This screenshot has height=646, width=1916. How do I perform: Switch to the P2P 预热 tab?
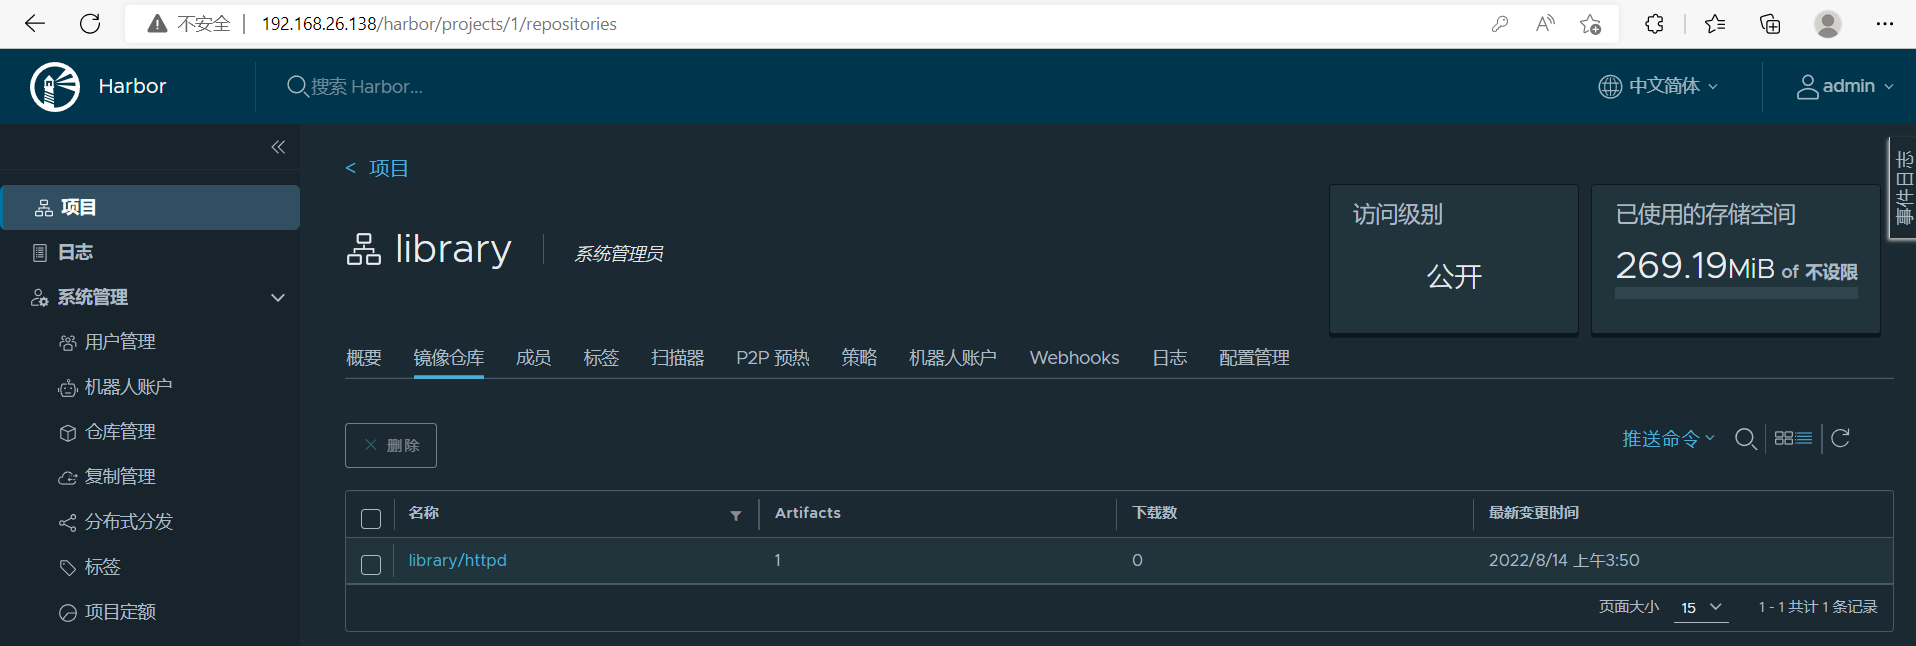click(x=773, y=358)
